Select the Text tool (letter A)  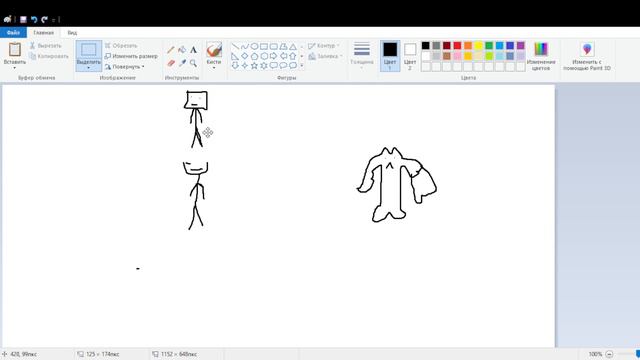tap(193, 50)
